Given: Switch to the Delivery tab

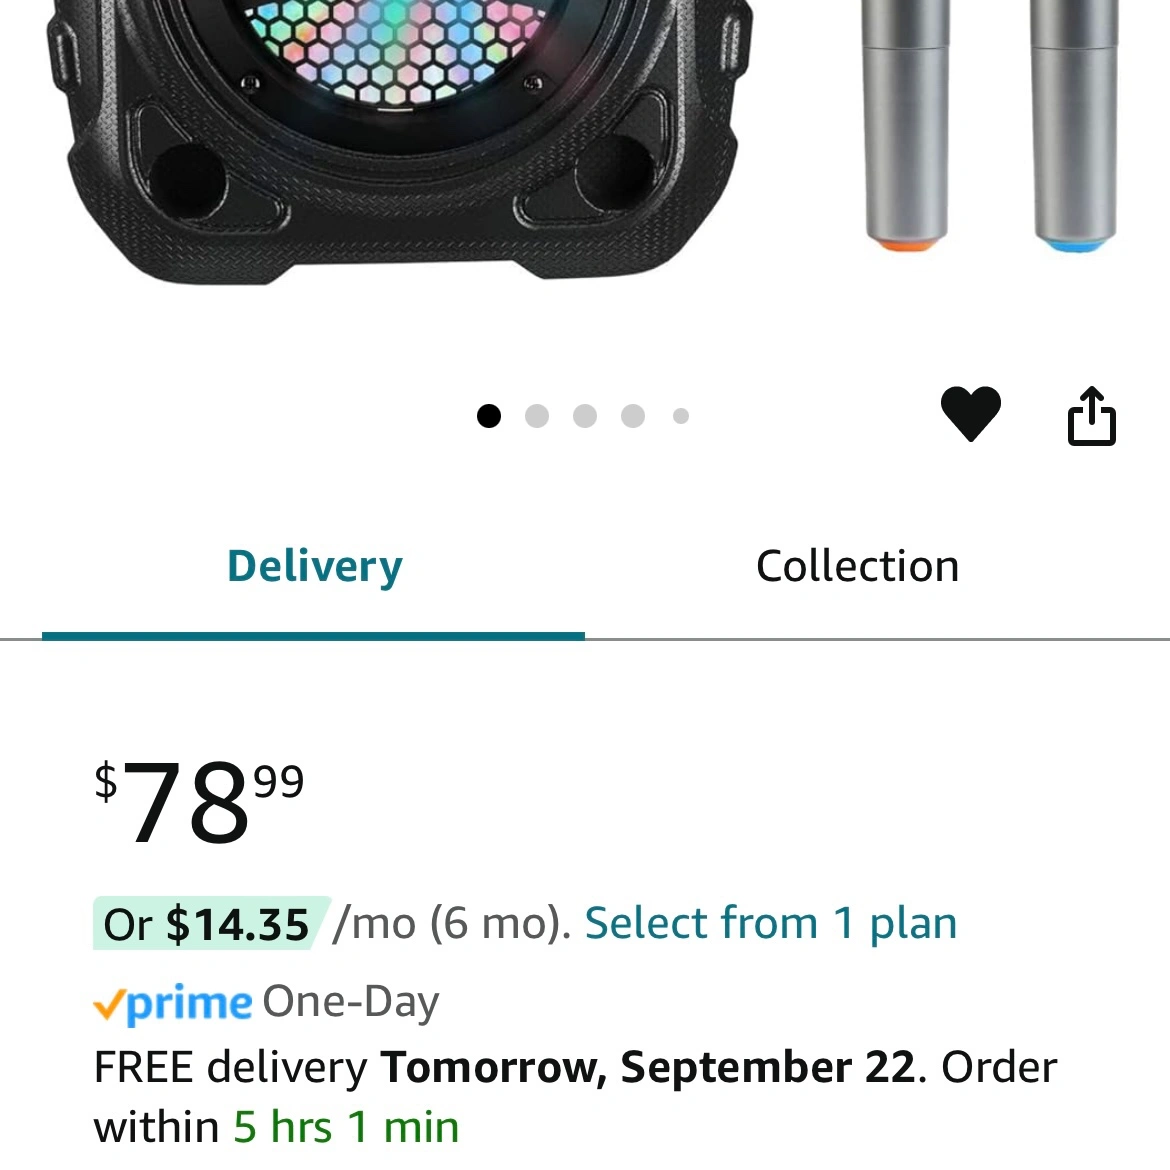Looking at the screenshot, I should (x=314, y=567).
